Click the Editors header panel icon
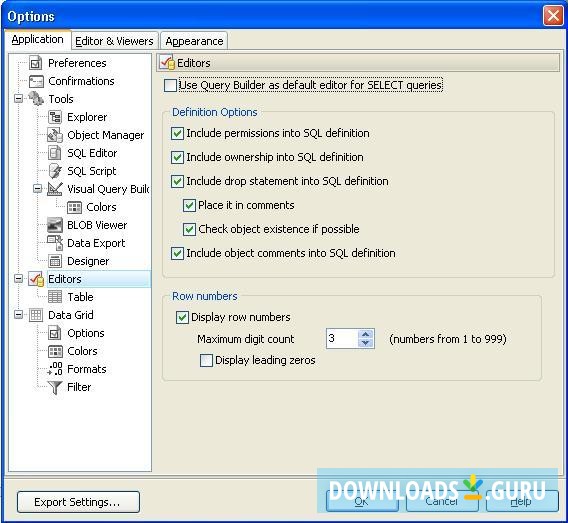 [x=167, y=63]
